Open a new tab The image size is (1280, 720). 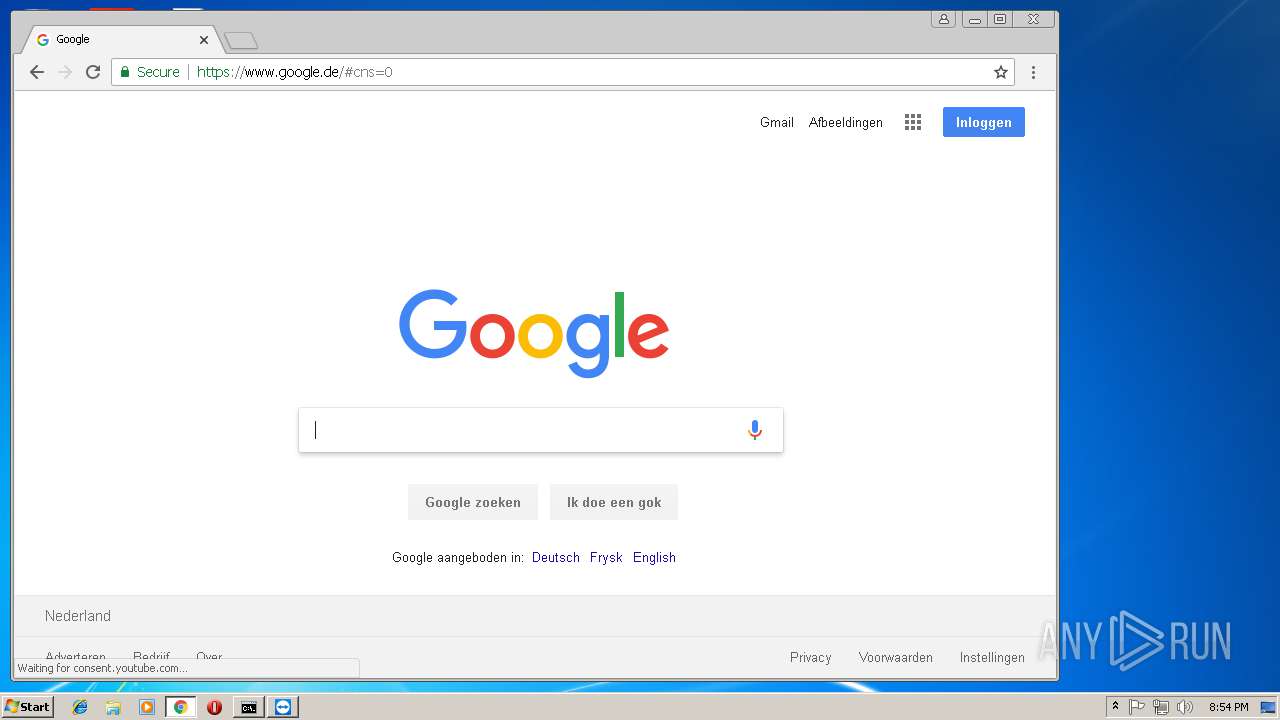pyautogui.click(x=241, y=40)
